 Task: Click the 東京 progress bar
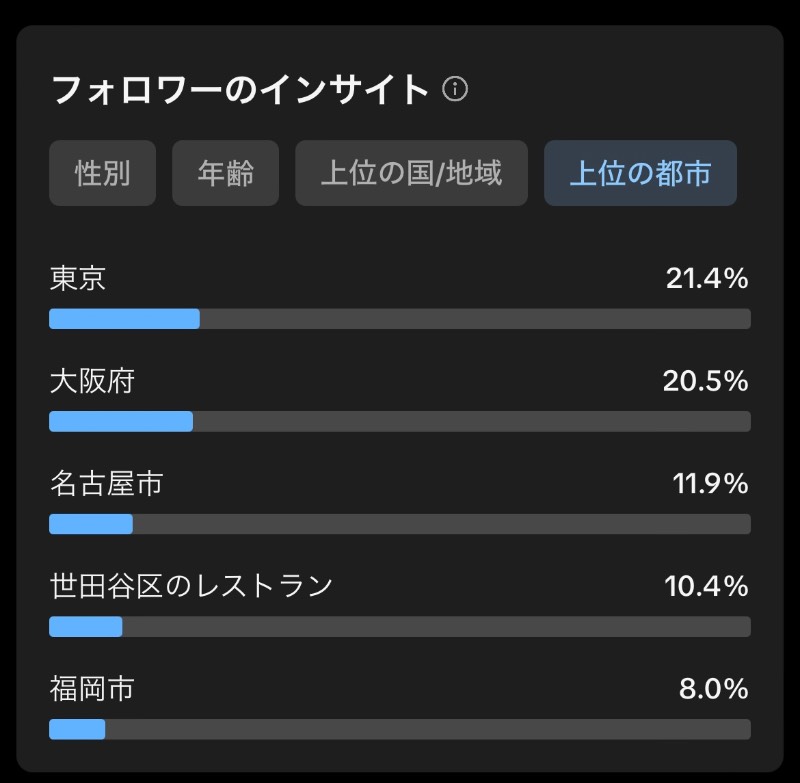click(400, 319)
